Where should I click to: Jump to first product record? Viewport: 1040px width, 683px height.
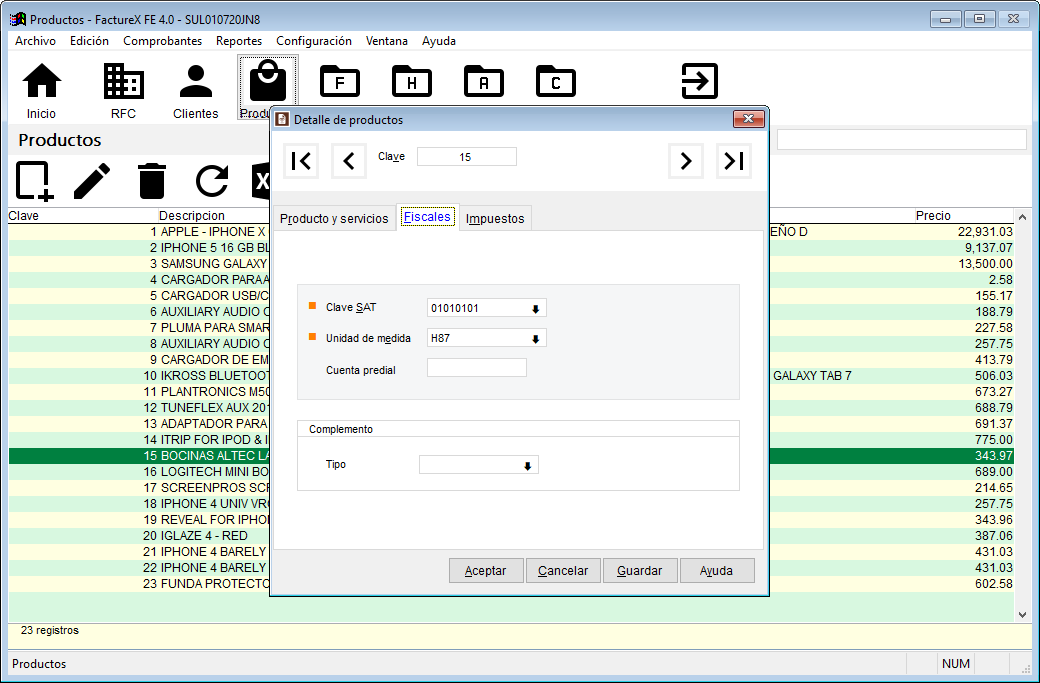[x=301, y=160]
